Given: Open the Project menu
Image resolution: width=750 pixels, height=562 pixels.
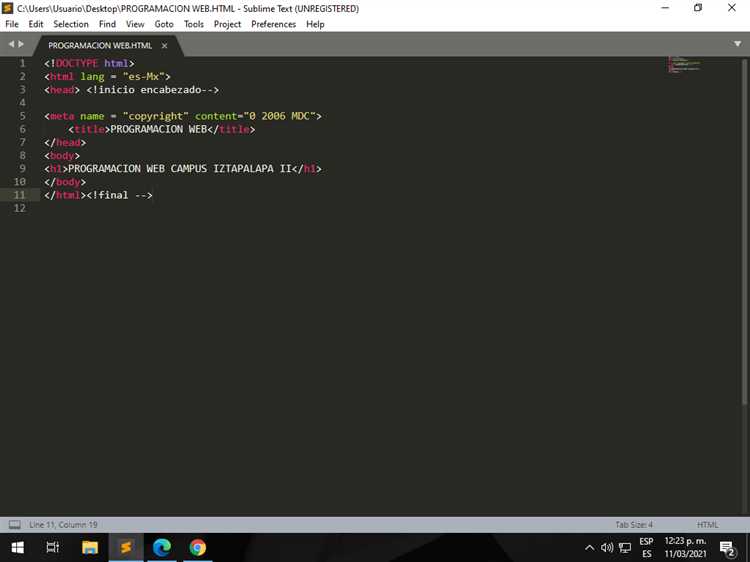Looking at the screenshot, I should tap(227, 24).
